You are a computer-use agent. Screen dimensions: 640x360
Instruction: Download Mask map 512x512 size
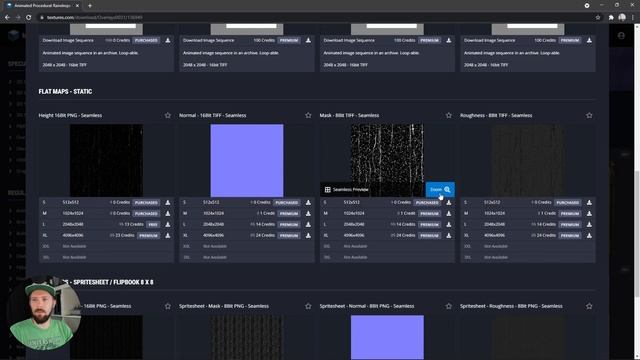click(x=449, y=202)
